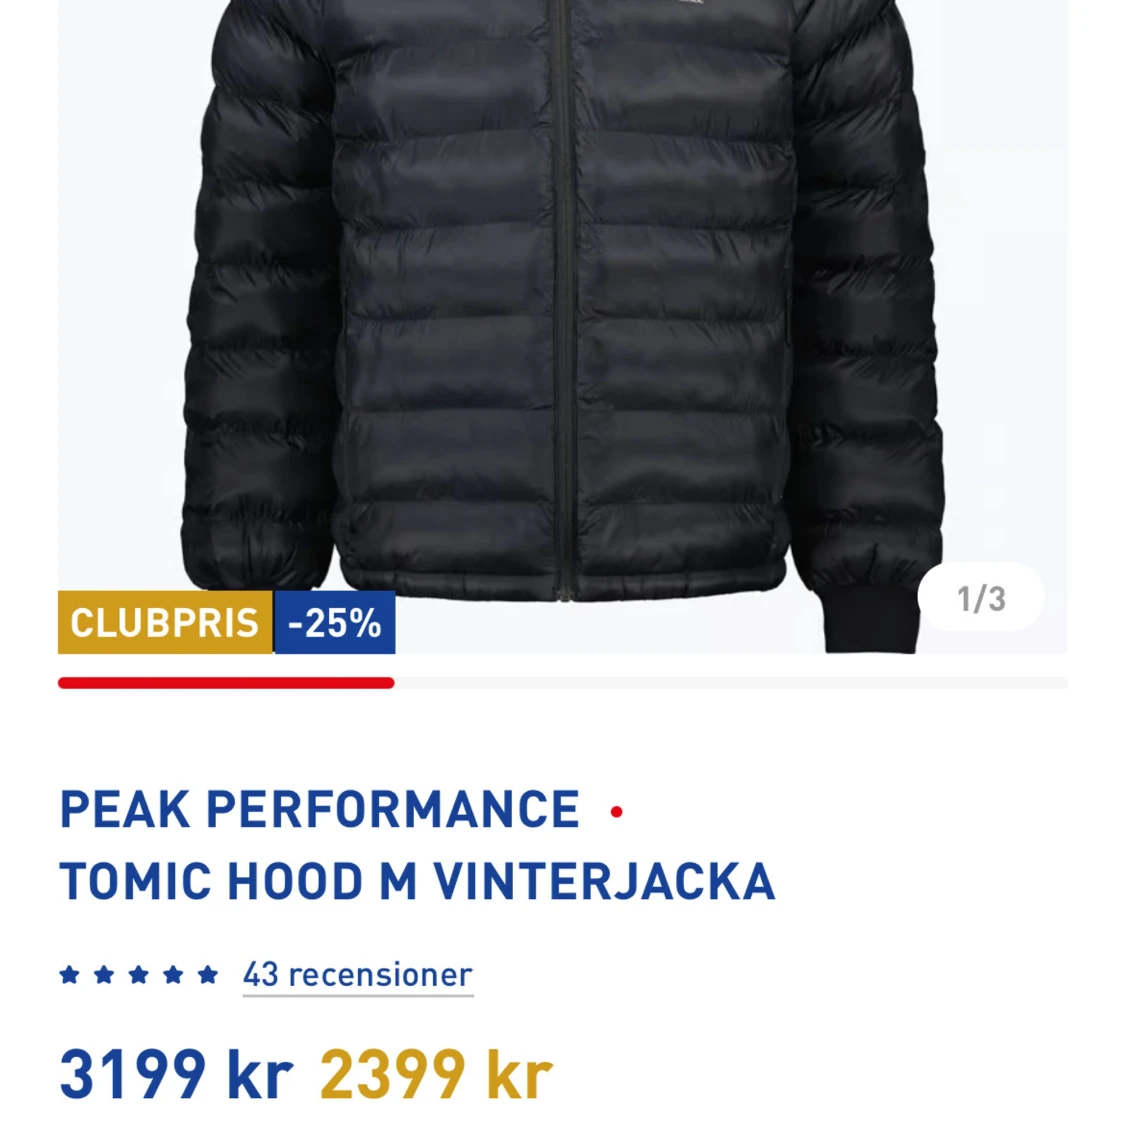Click the fifth rating star

point(207,974)
